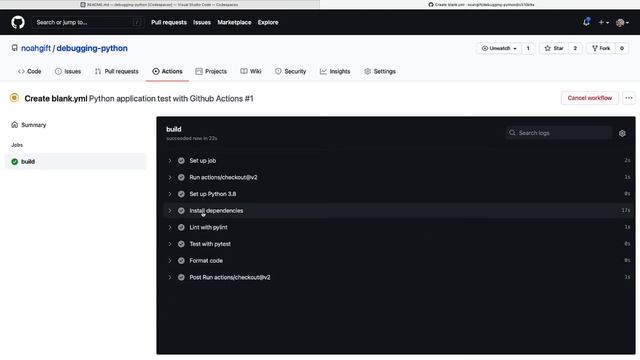Click Pull requests in top navigation
640x360 pixels.
point(169,22)
